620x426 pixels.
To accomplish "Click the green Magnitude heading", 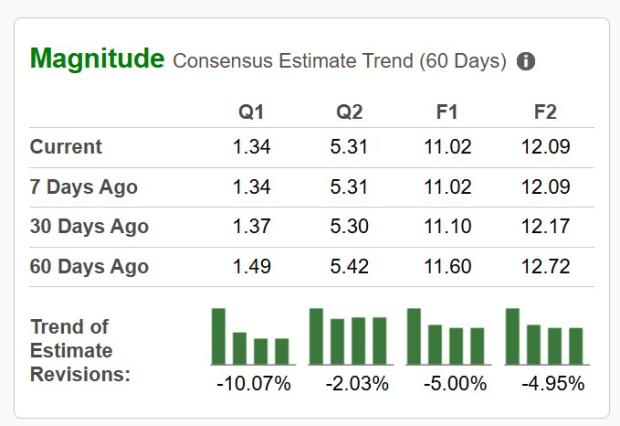I will click(x=97, y=58).
